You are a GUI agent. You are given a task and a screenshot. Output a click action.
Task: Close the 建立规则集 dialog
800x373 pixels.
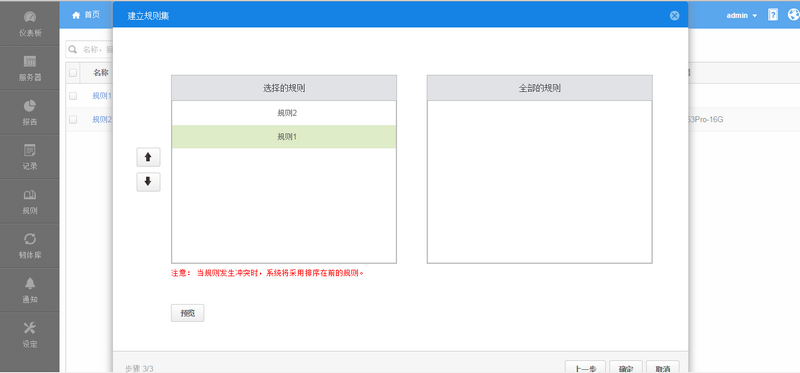point(674,15)
